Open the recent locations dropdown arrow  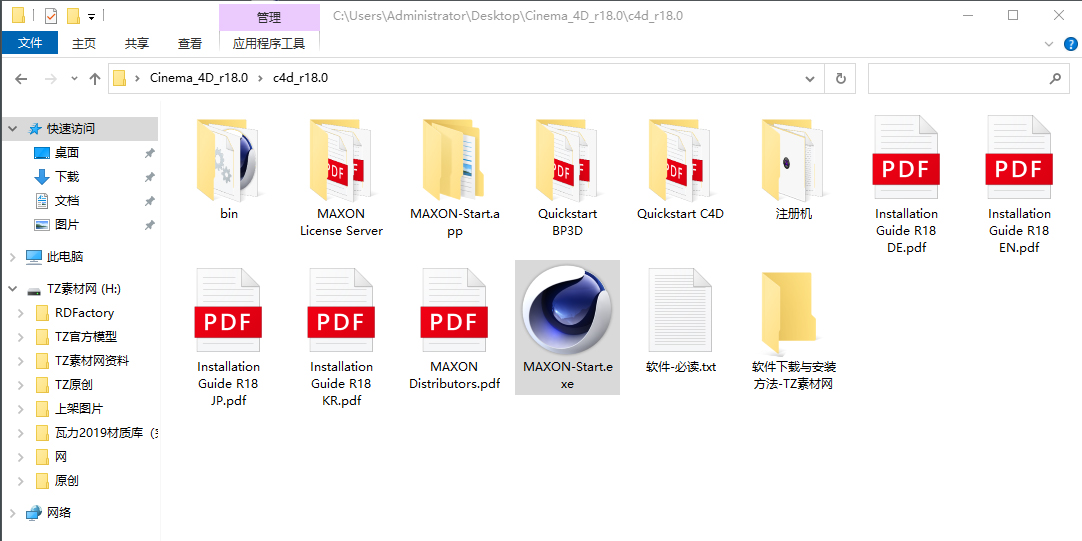click(x=75, y=79)
